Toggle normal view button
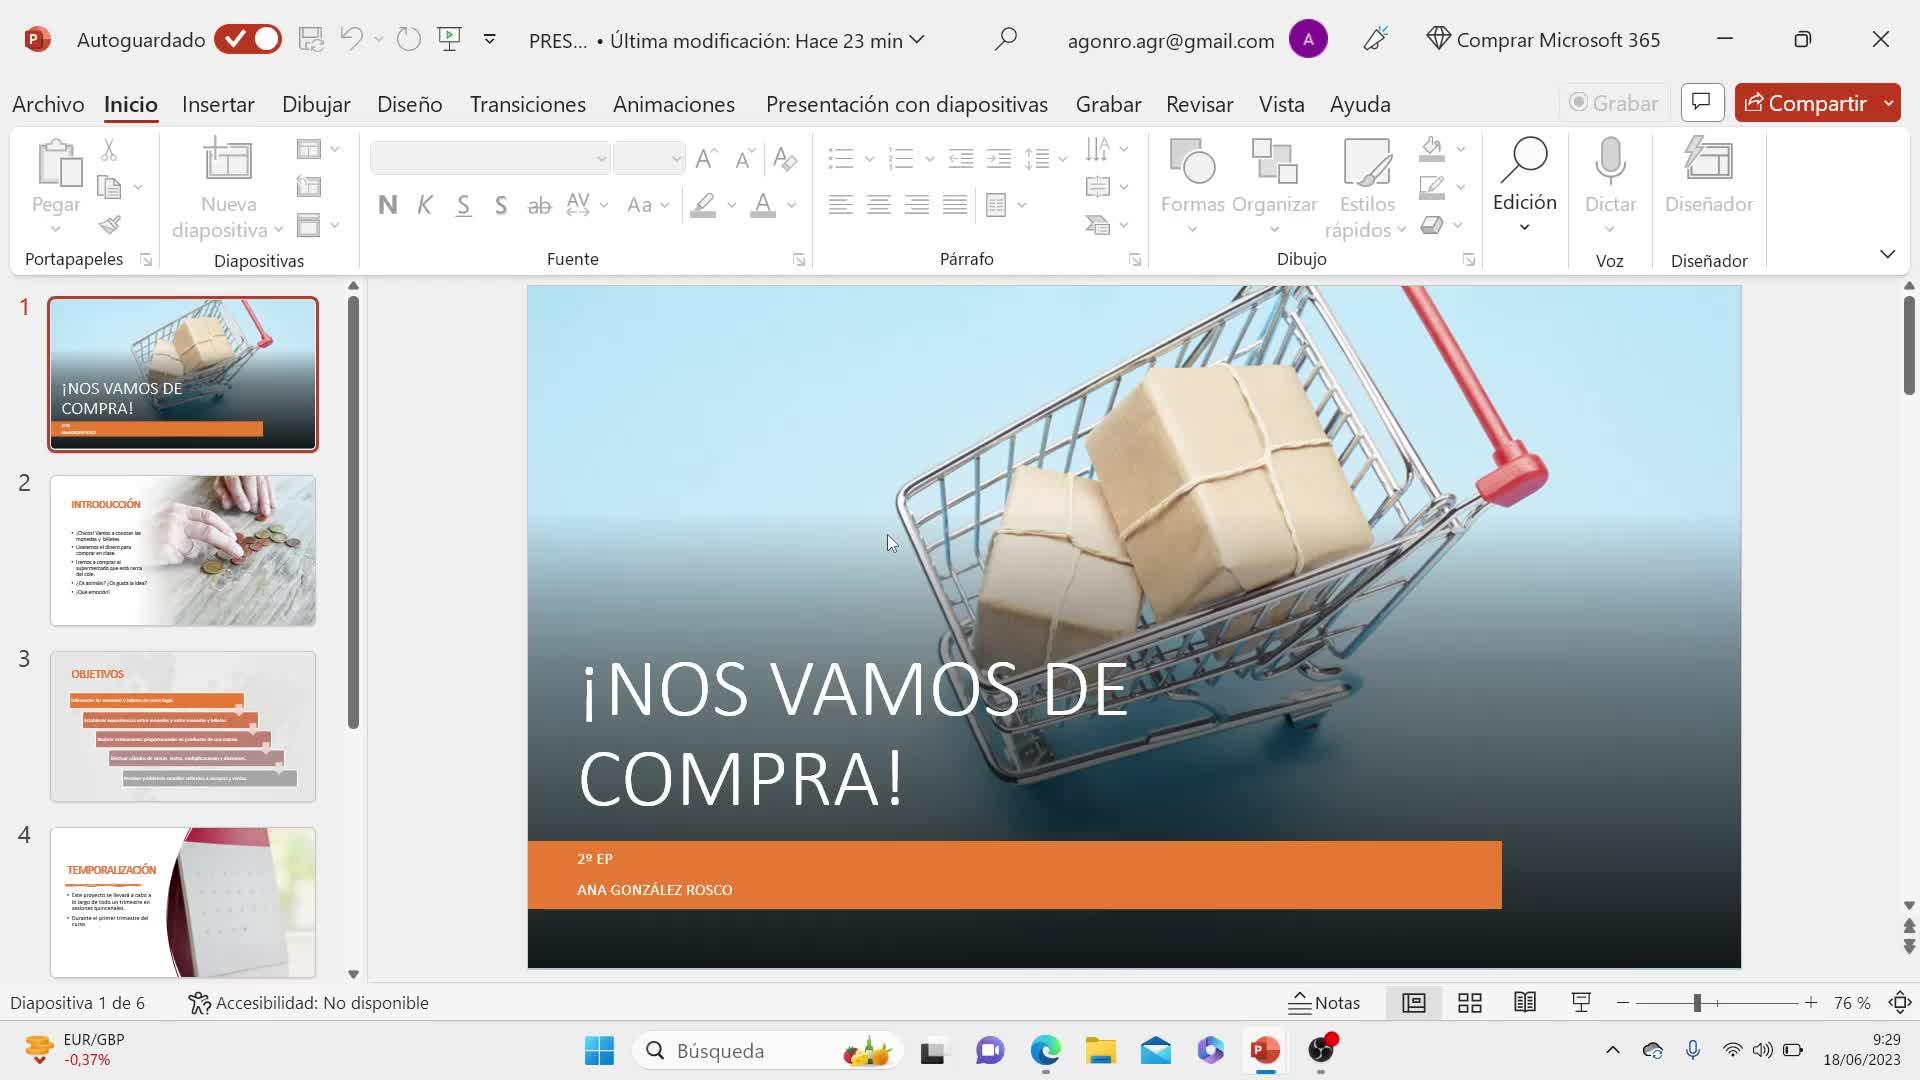 (x=1413, y=1003)
